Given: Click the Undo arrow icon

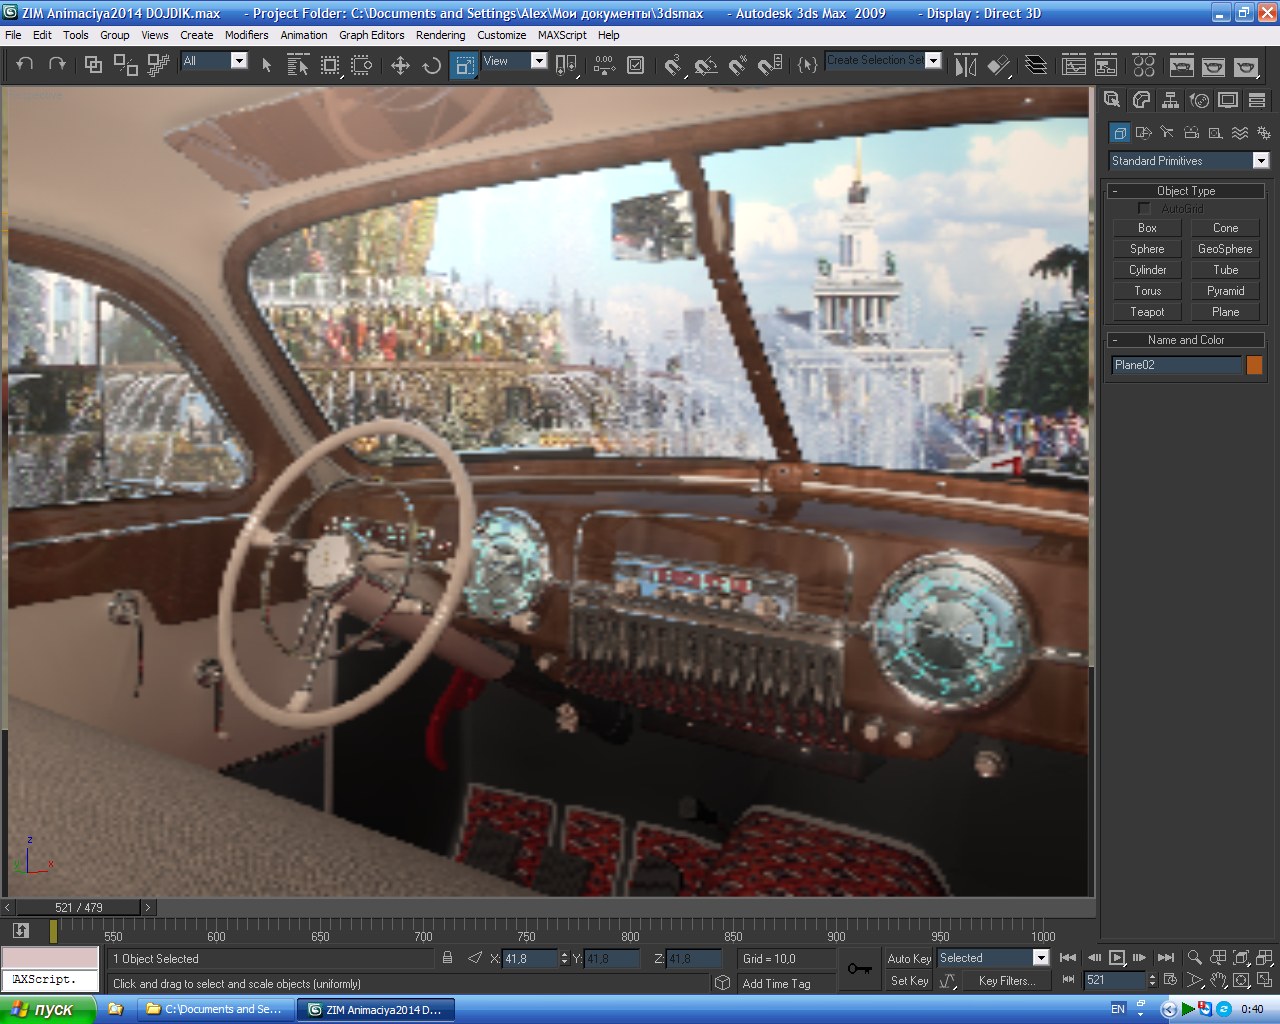Looking at the screenshot, I should [x=25, y=64].
